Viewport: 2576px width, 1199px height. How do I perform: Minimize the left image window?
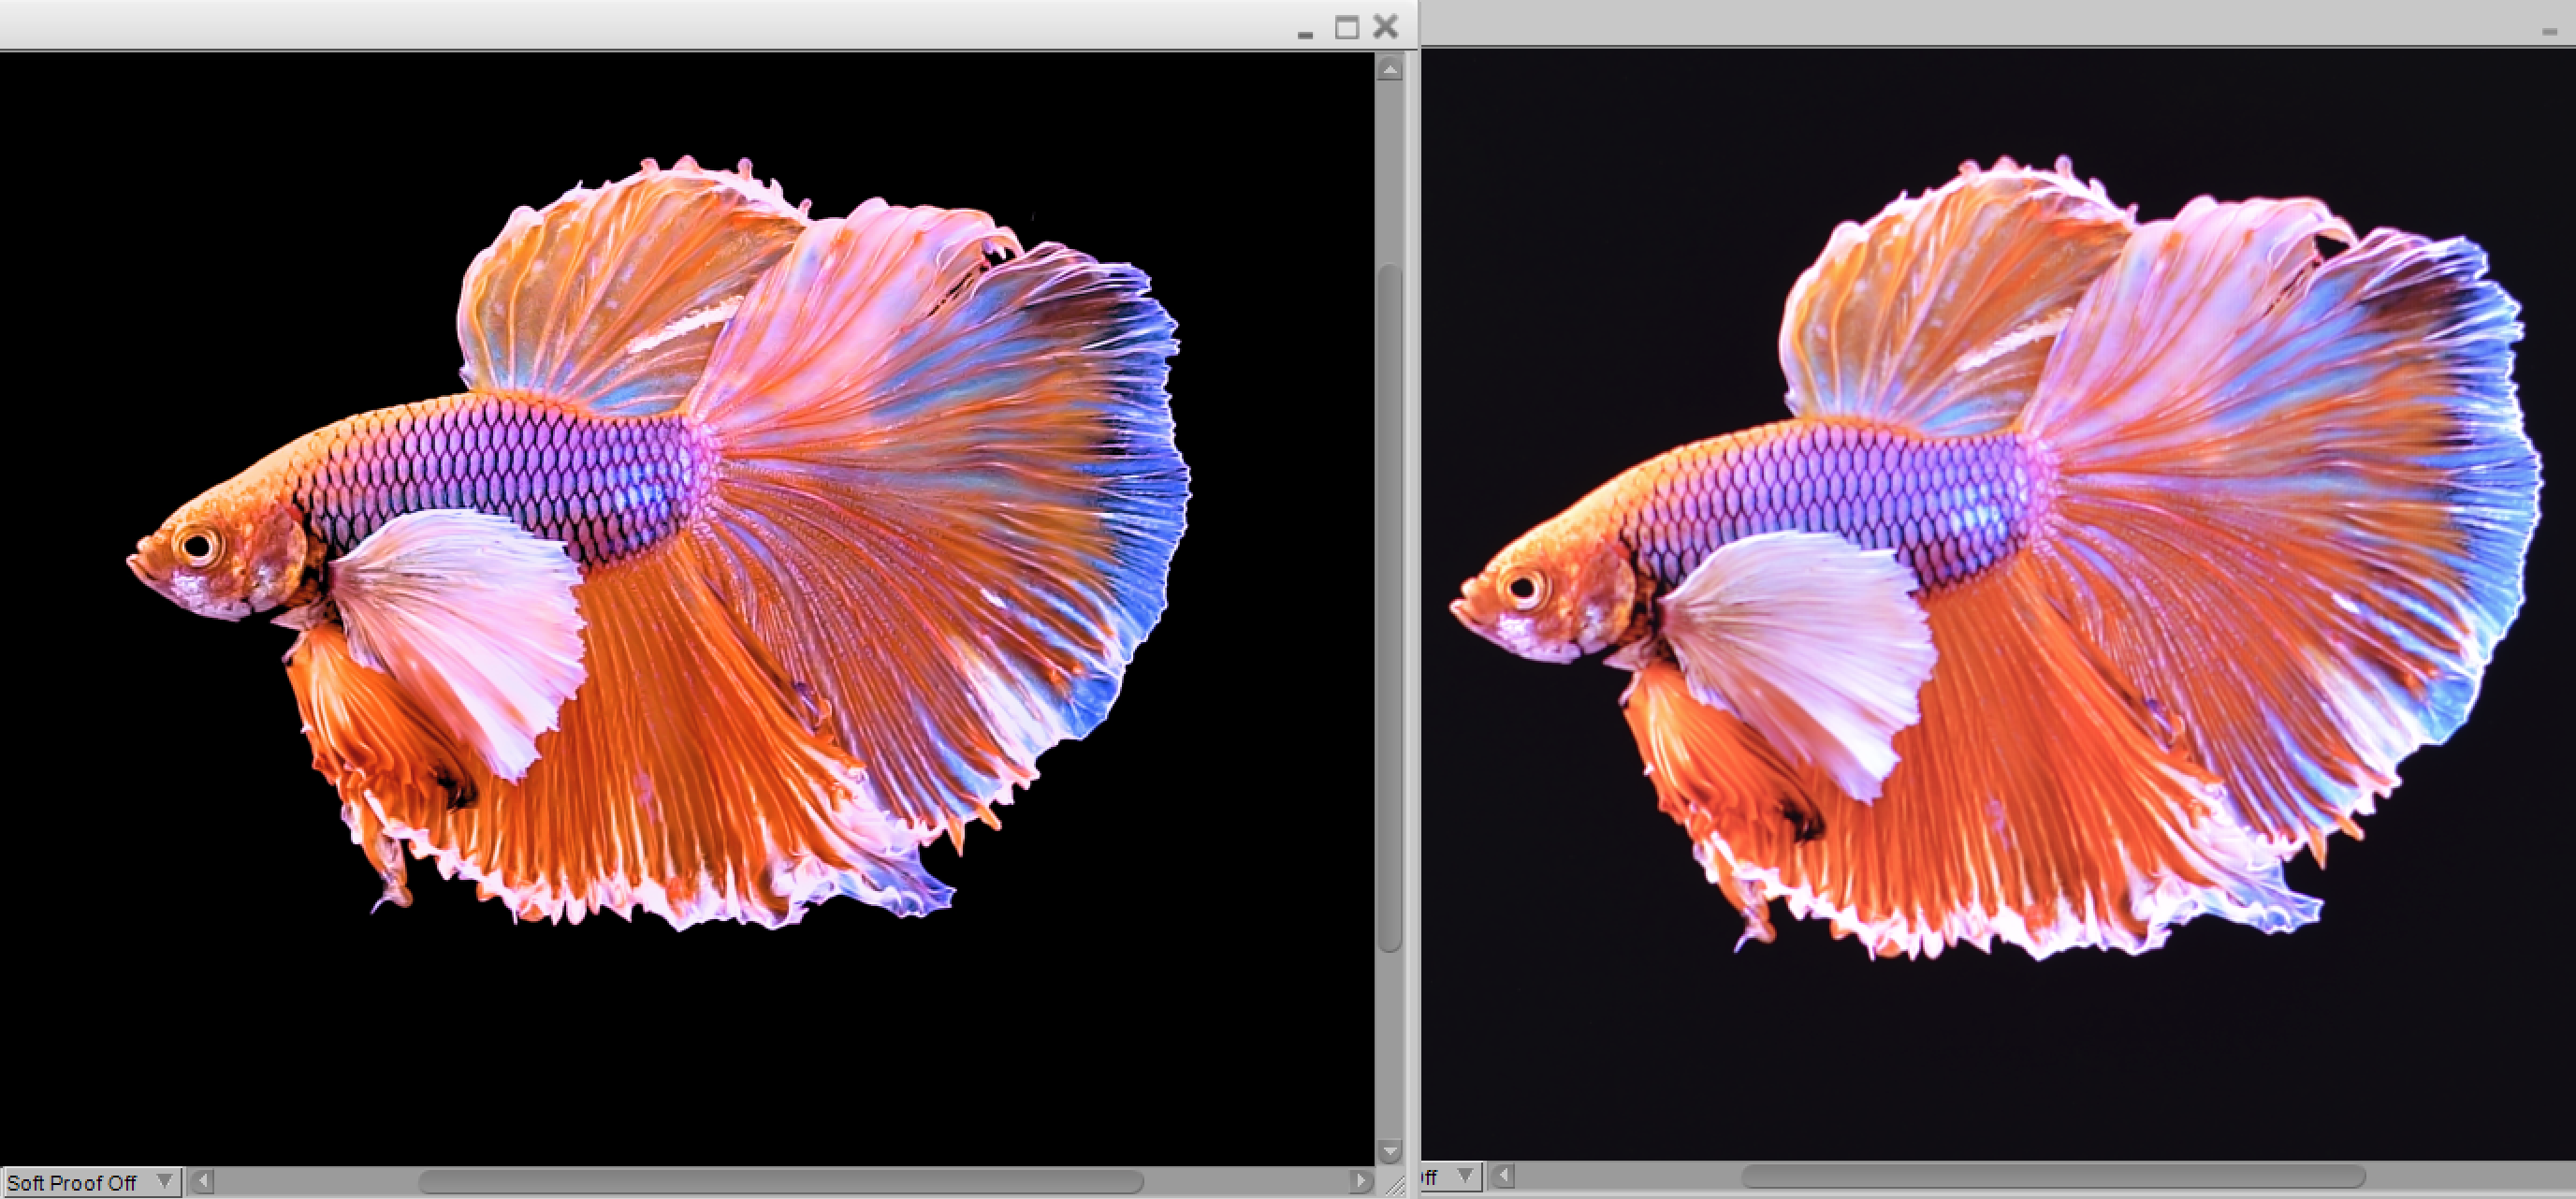click(x=1305, y=35)
